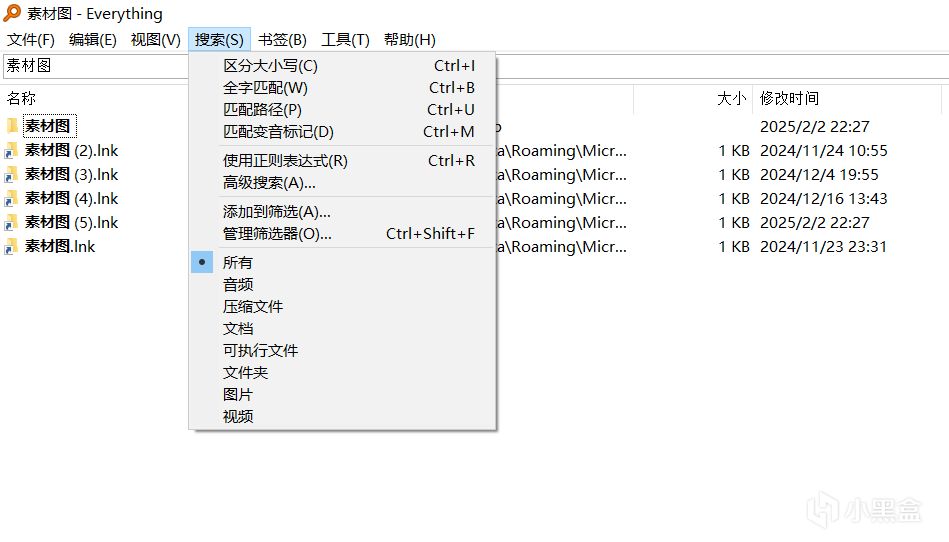Open the 帮助(H) menu

410,40
